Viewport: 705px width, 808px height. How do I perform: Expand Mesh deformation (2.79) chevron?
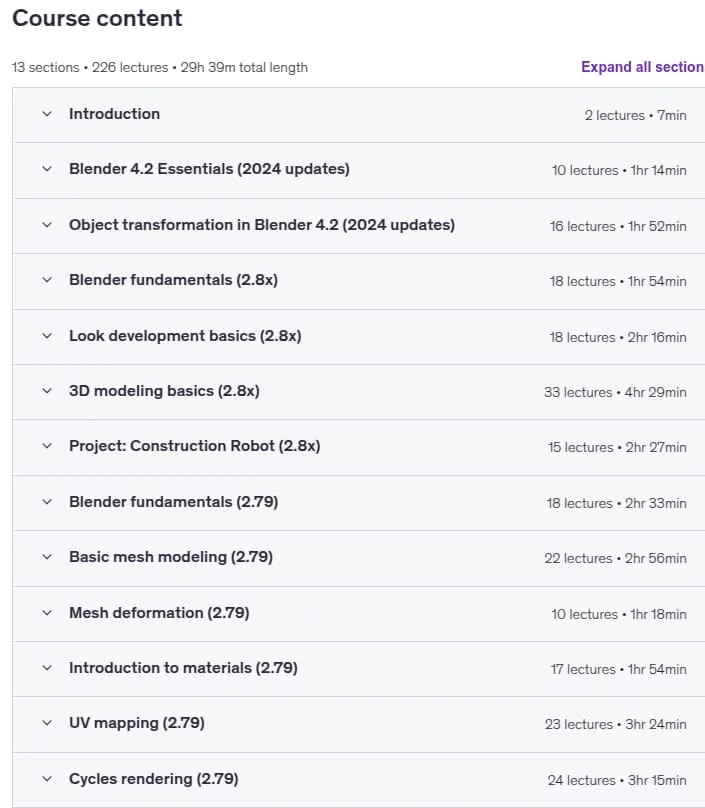pyautogui.click(x=47, y=613)
